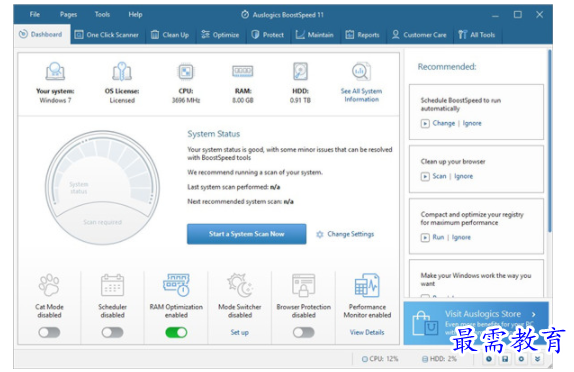Click the RAM Optimization icon
The width and height of the screenshot is (574, 372).
point(176,285)
